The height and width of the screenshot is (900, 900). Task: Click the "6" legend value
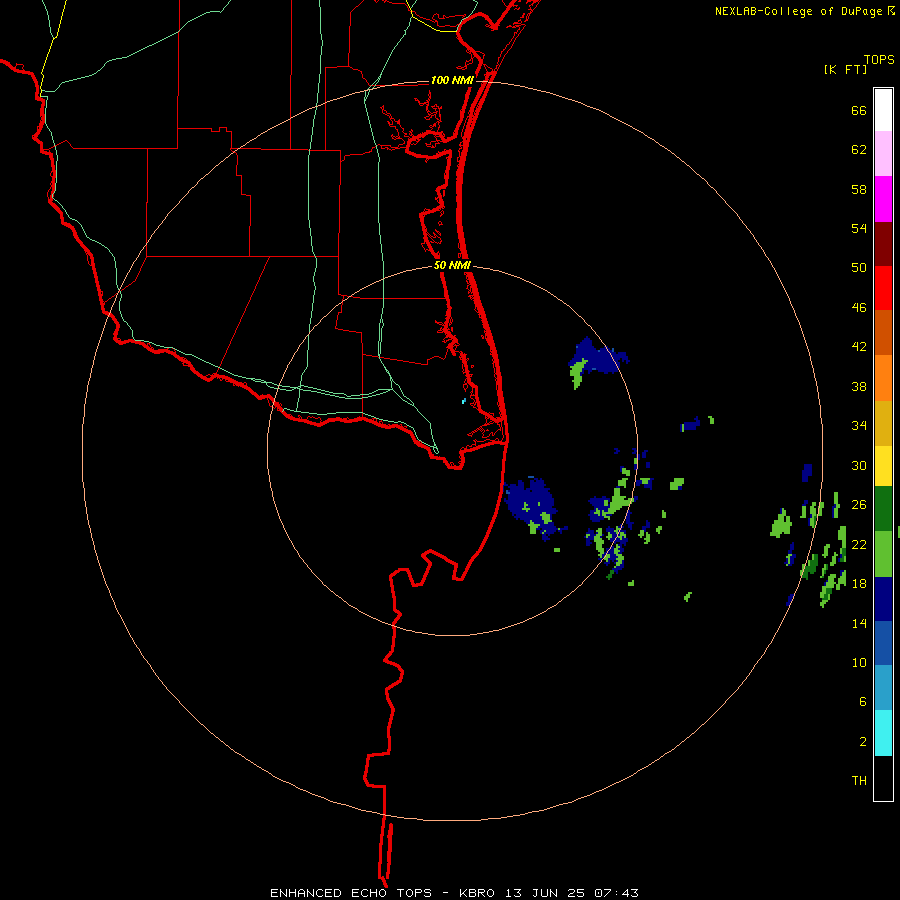pos(863,702)
